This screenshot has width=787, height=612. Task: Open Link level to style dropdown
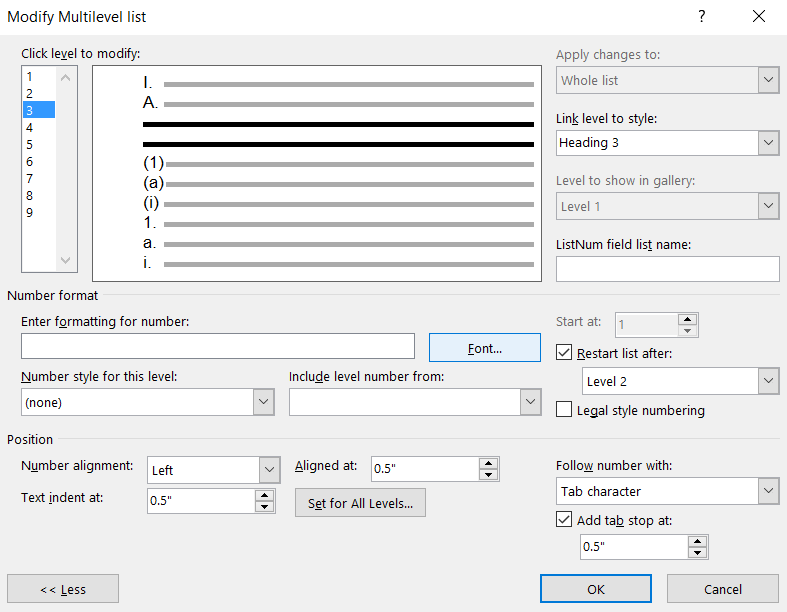tap(768, 143)
